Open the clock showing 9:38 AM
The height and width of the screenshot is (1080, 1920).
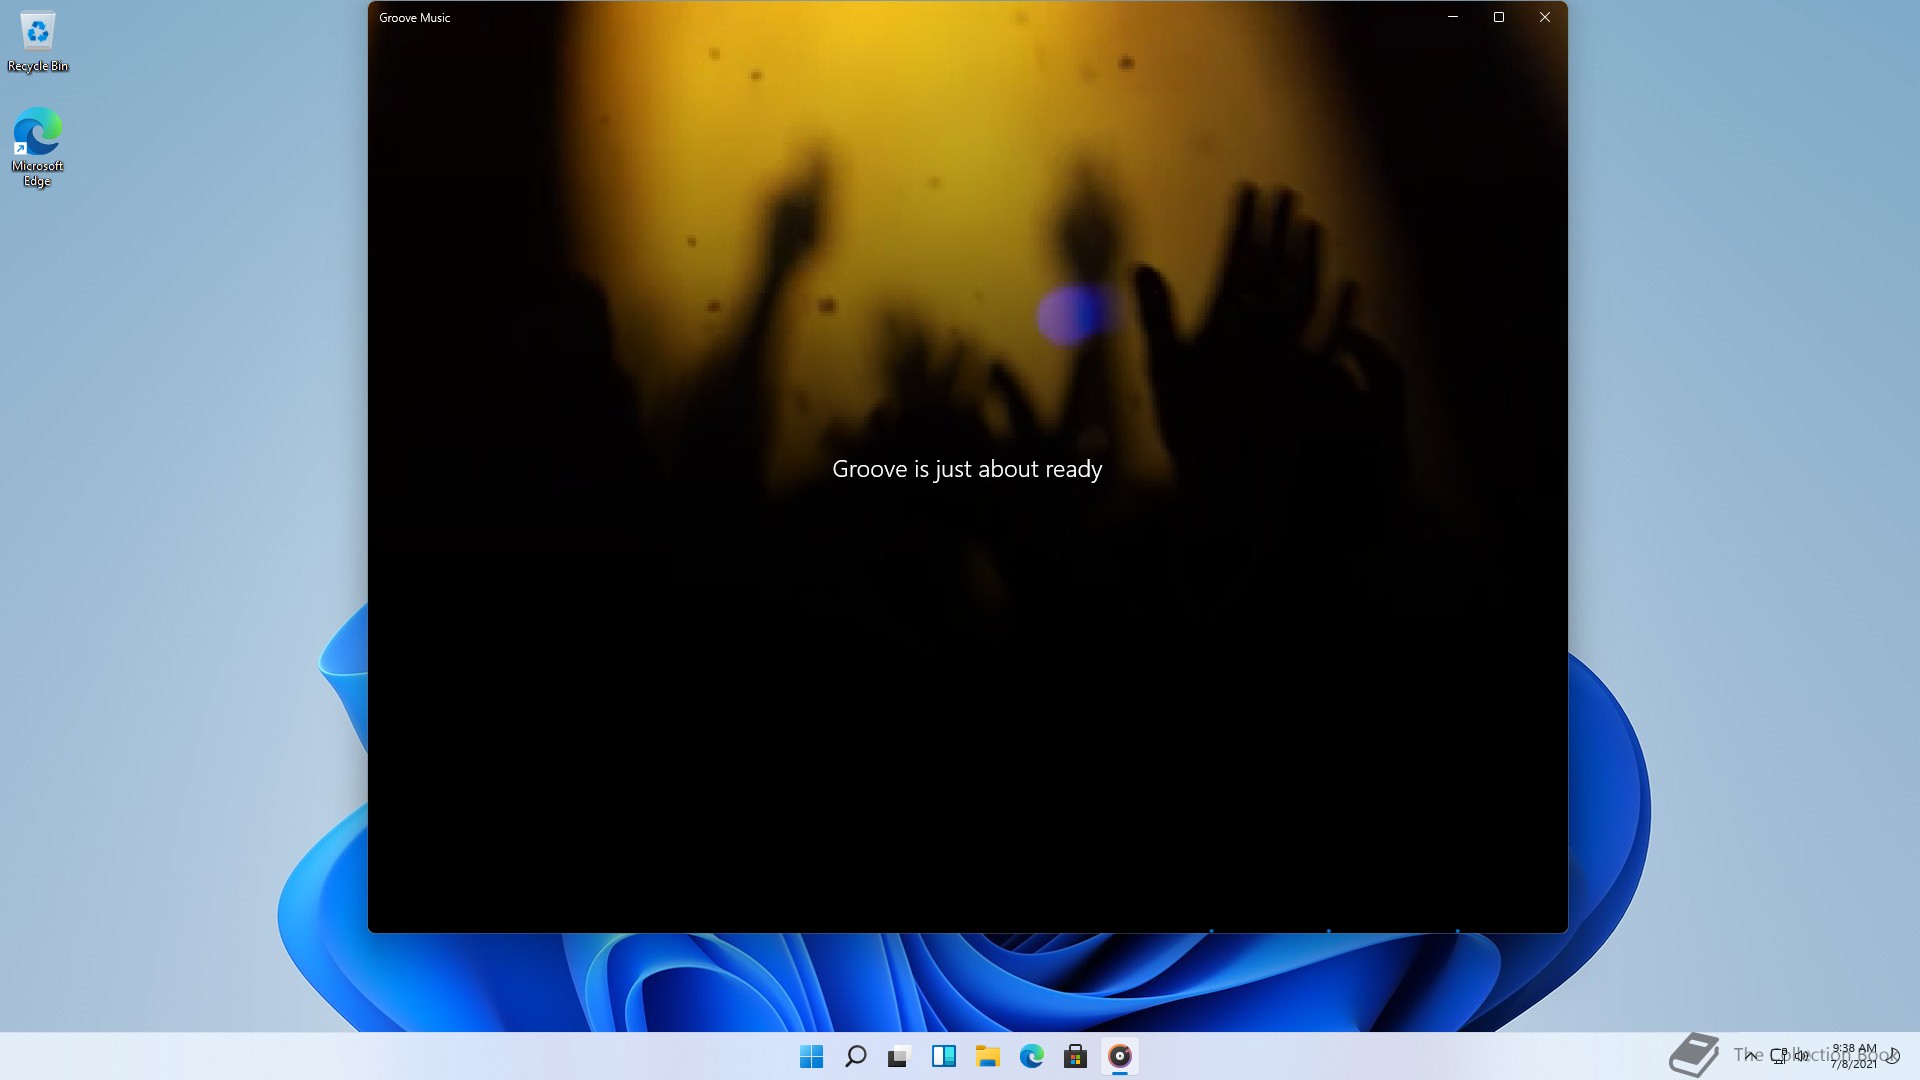[x=1854, y=1056]
